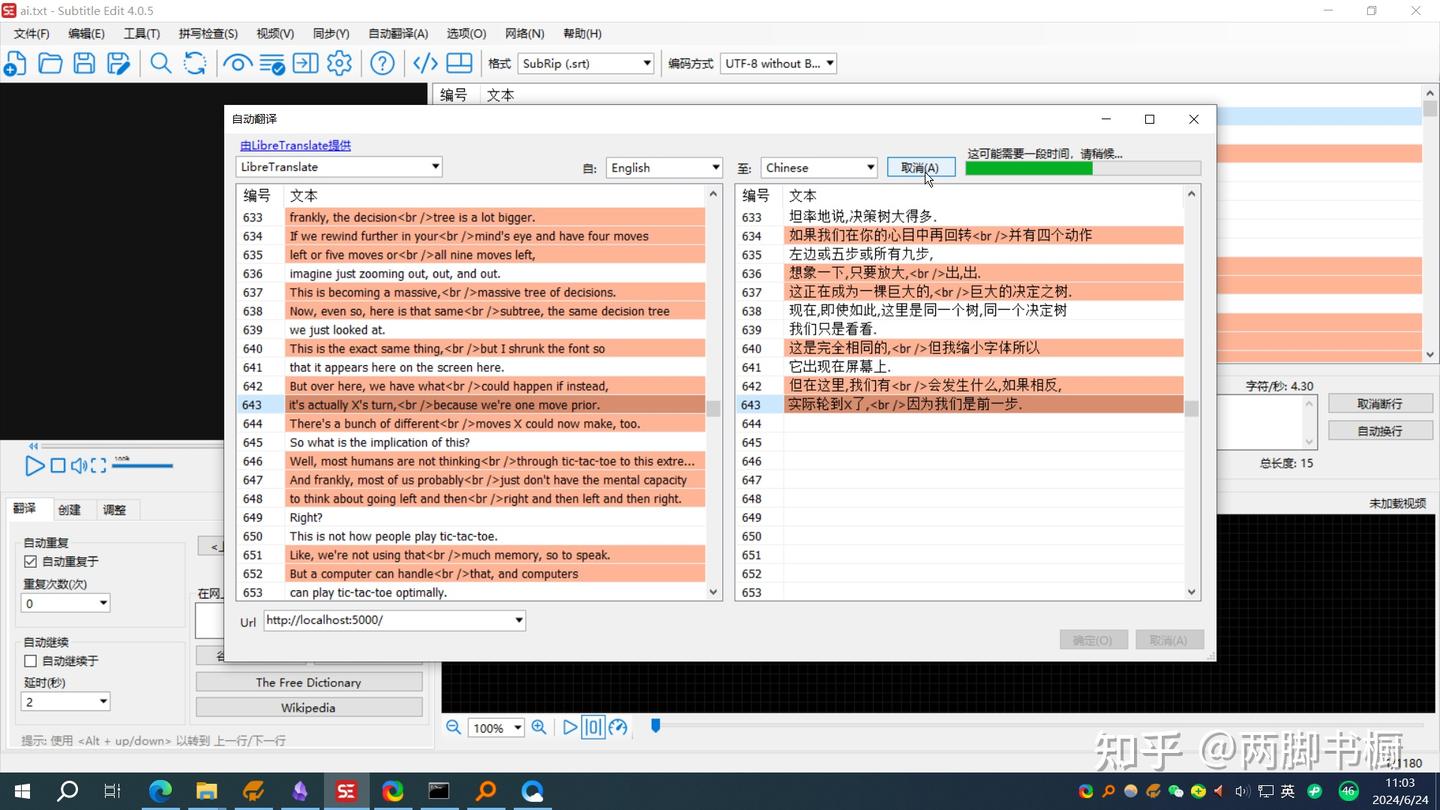Open the source language English dropdown
This screenshot has width=1440, height=810.
[665, 167]
